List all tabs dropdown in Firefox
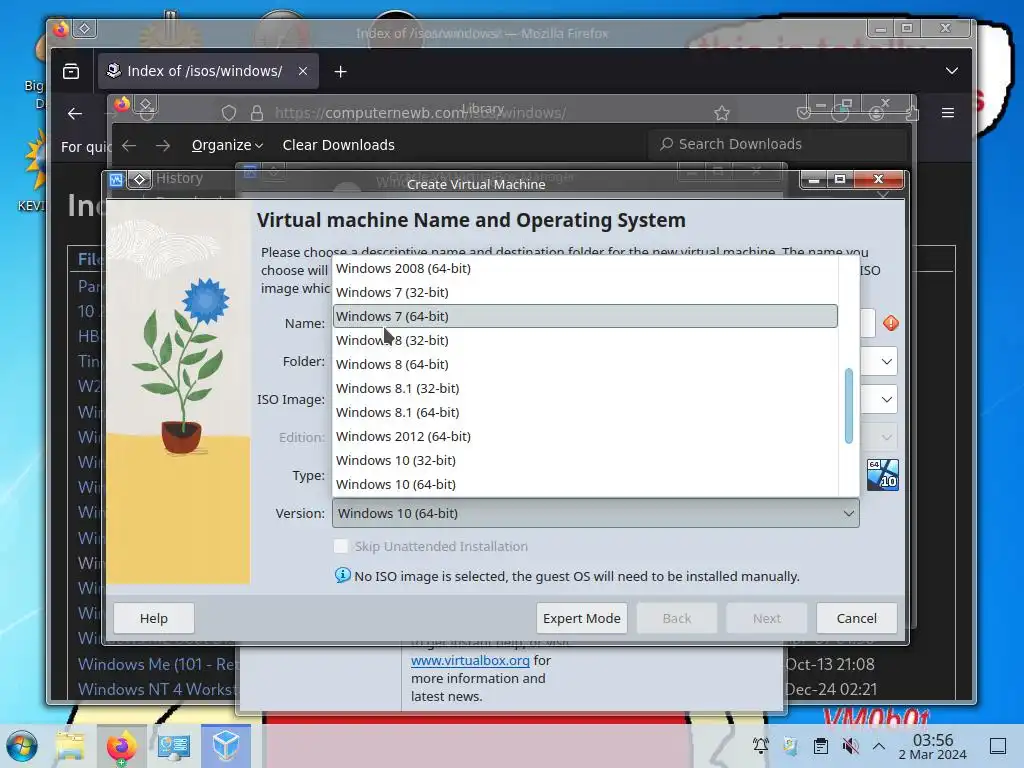This screenshot has height=768, width=1024. [952, 71]
